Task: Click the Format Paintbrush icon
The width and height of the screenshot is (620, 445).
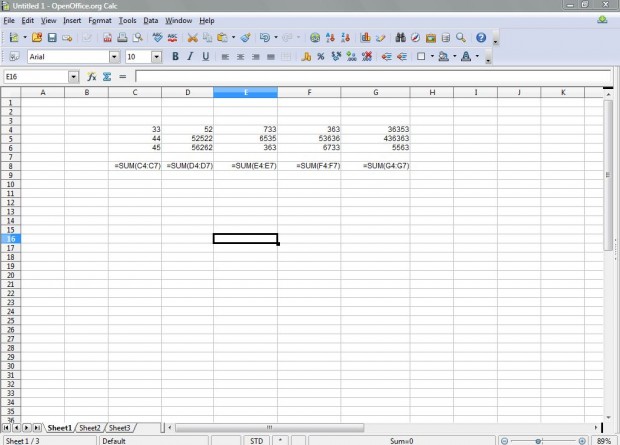Action: click(x=245, y=38)
